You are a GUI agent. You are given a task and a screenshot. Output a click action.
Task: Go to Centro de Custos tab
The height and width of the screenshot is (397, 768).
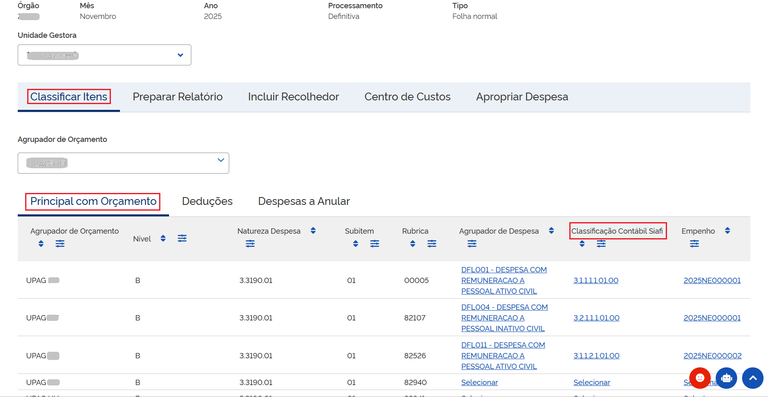click(408, 97)
